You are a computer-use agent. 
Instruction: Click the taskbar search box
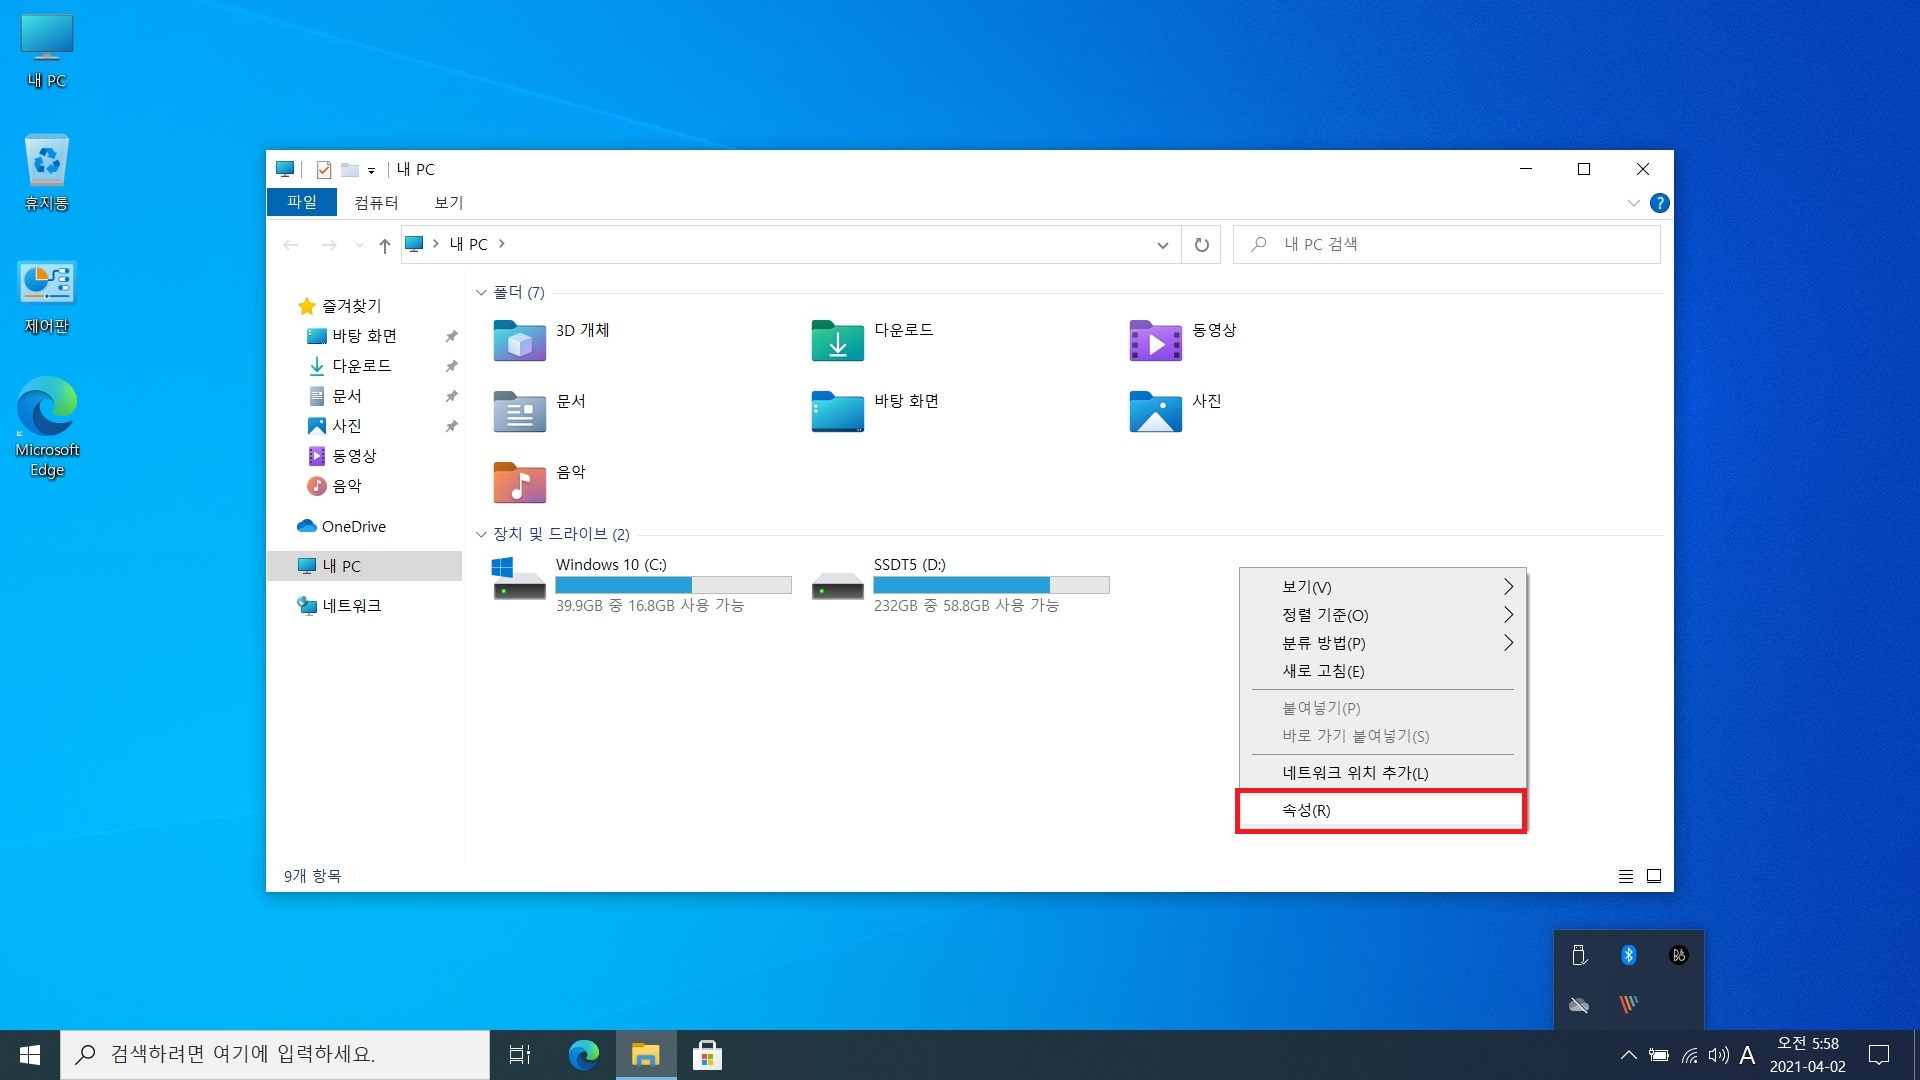click(x=275, y=1055)
